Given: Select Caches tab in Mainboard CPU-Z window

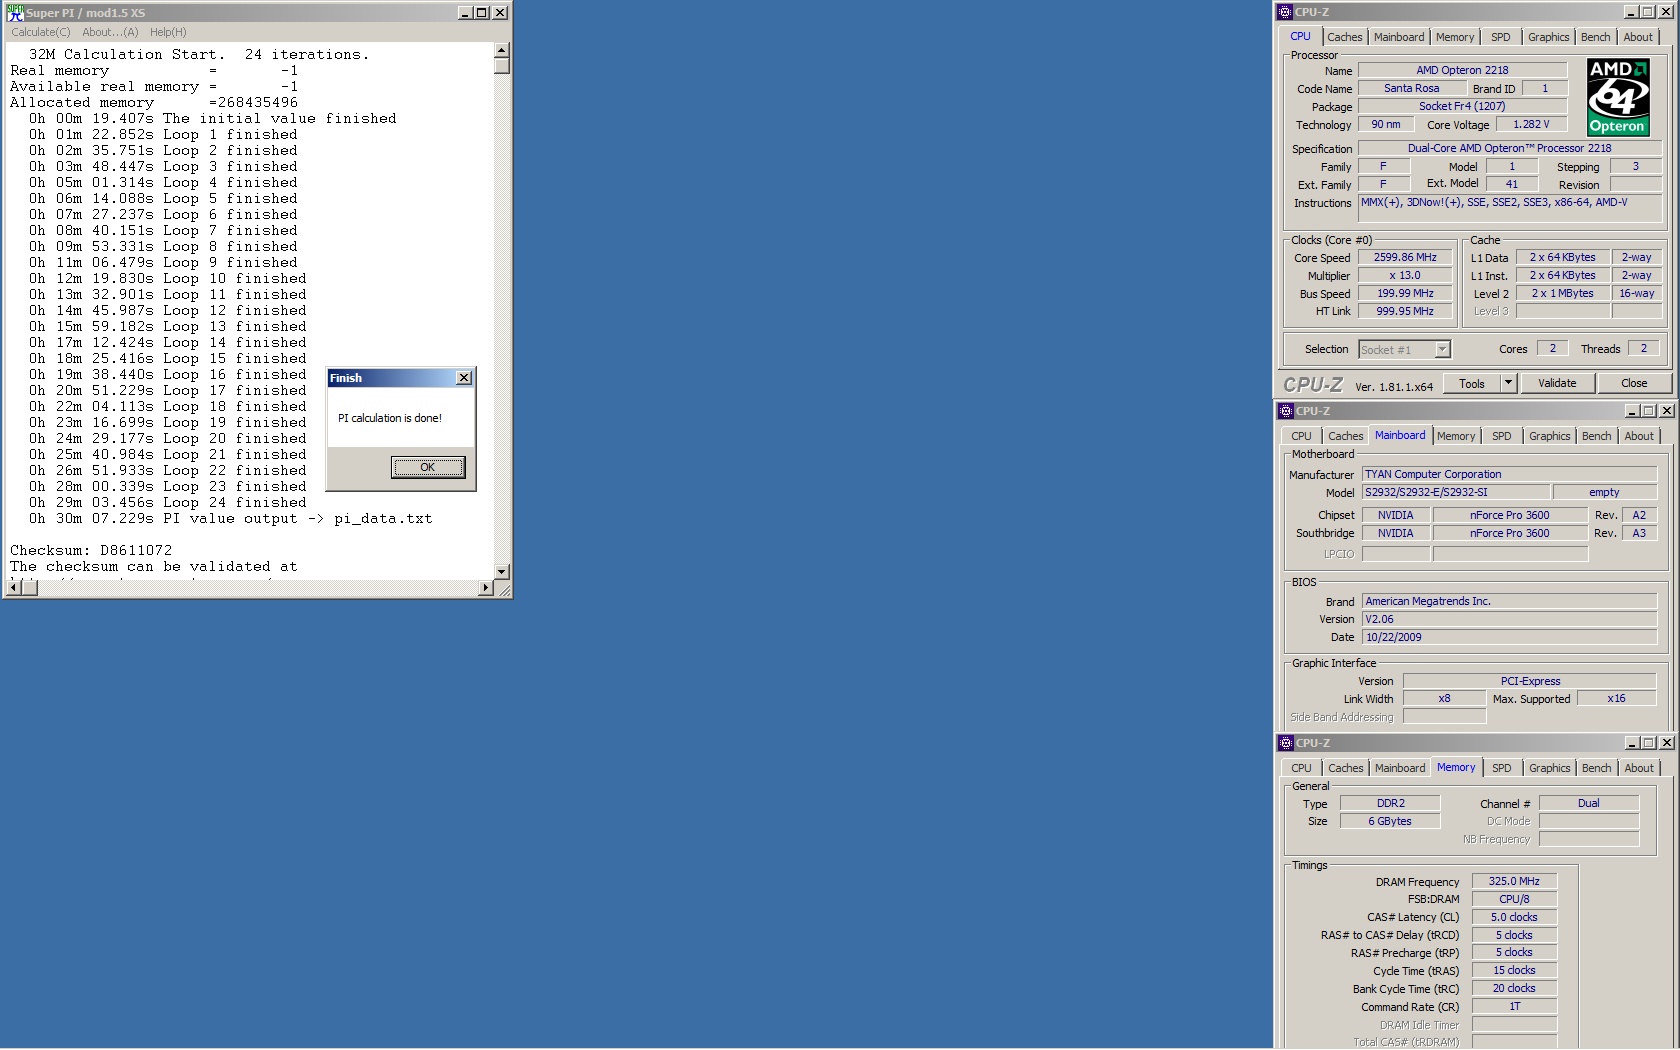Looking at the screenshot, I should (1346, 436).
